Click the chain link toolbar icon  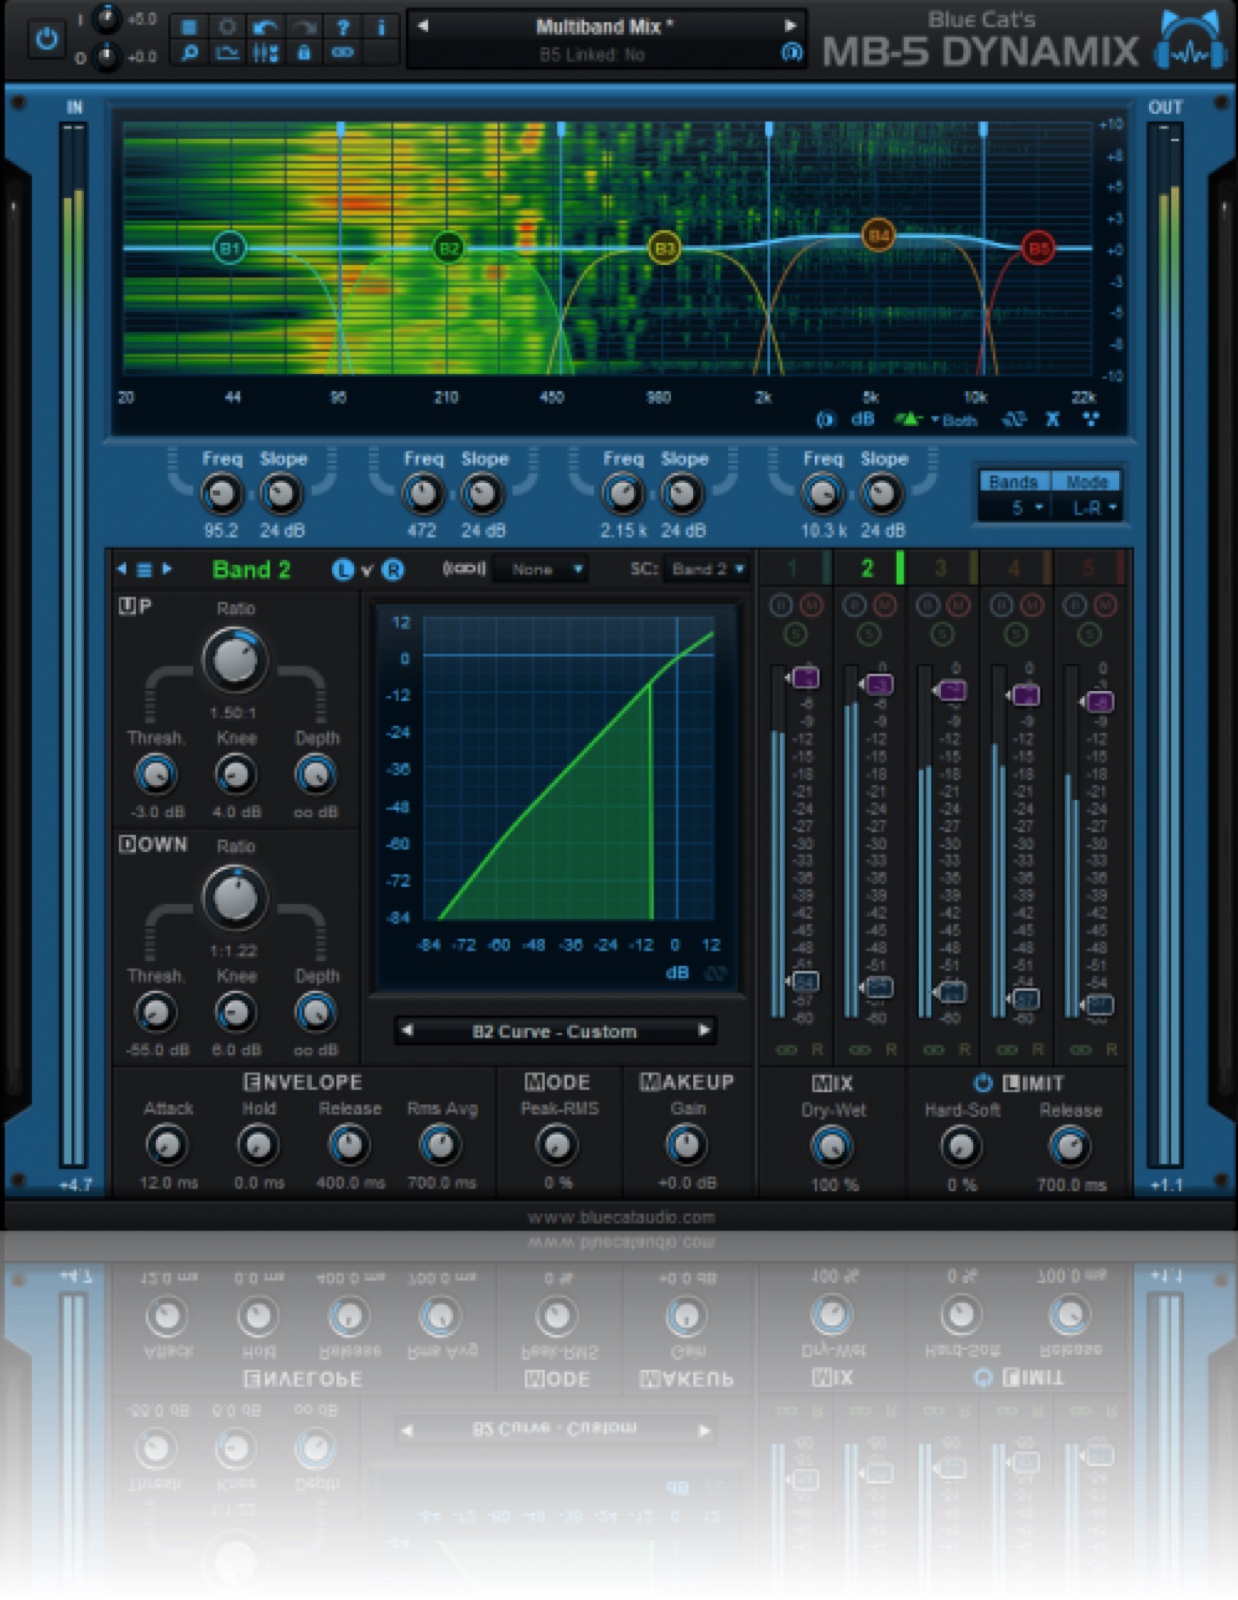point(342,53)
